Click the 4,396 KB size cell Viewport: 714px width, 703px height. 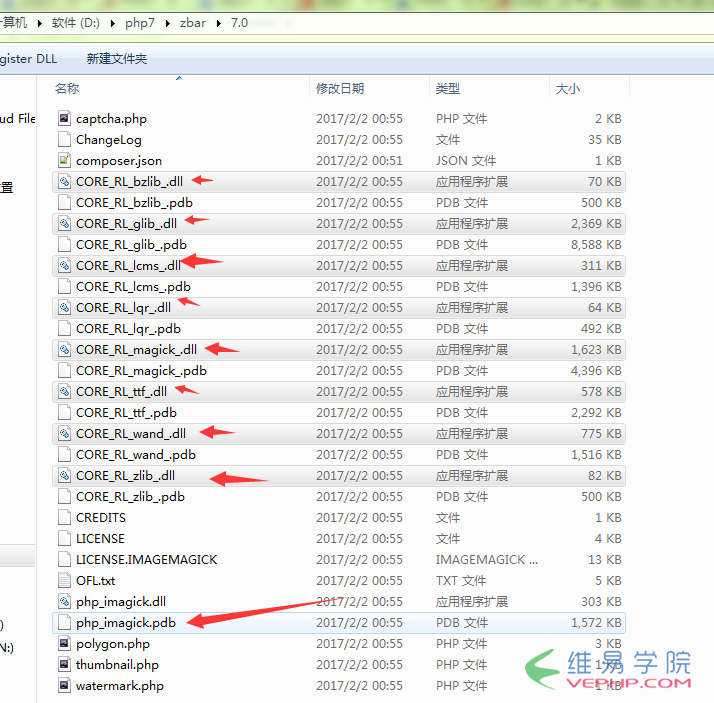[x=596, y=371]
